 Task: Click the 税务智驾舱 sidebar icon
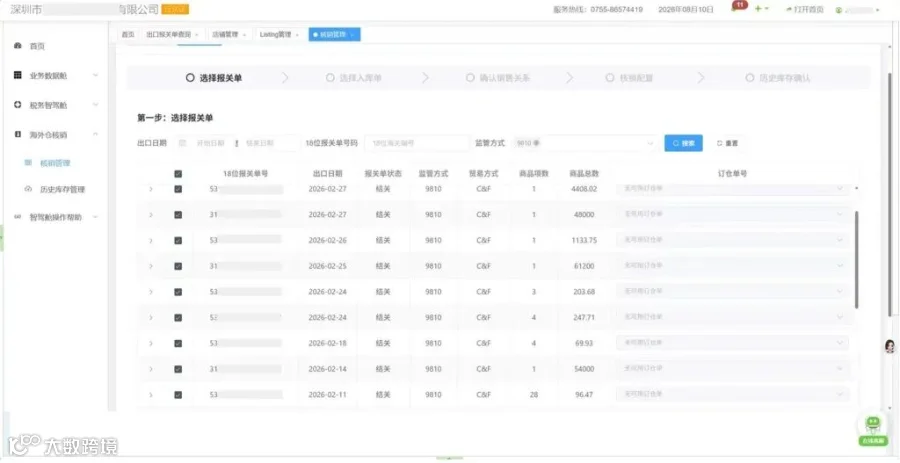17,105
